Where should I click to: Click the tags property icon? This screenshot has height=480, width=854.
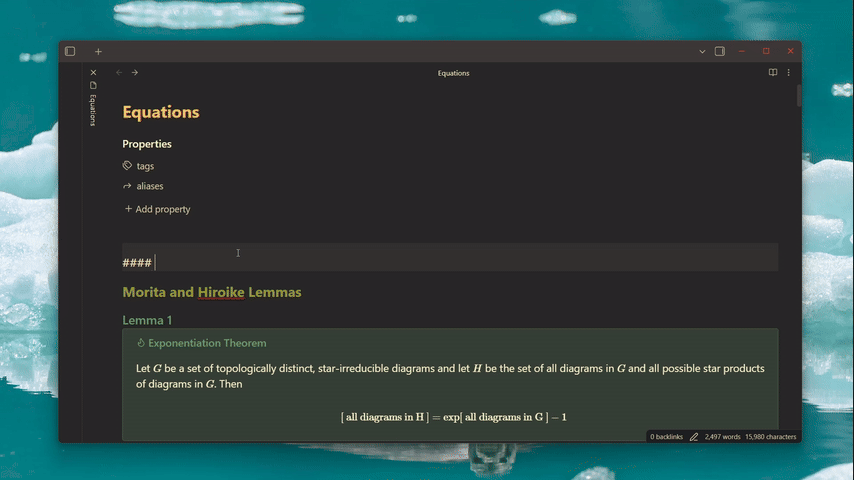pos(127,166)
